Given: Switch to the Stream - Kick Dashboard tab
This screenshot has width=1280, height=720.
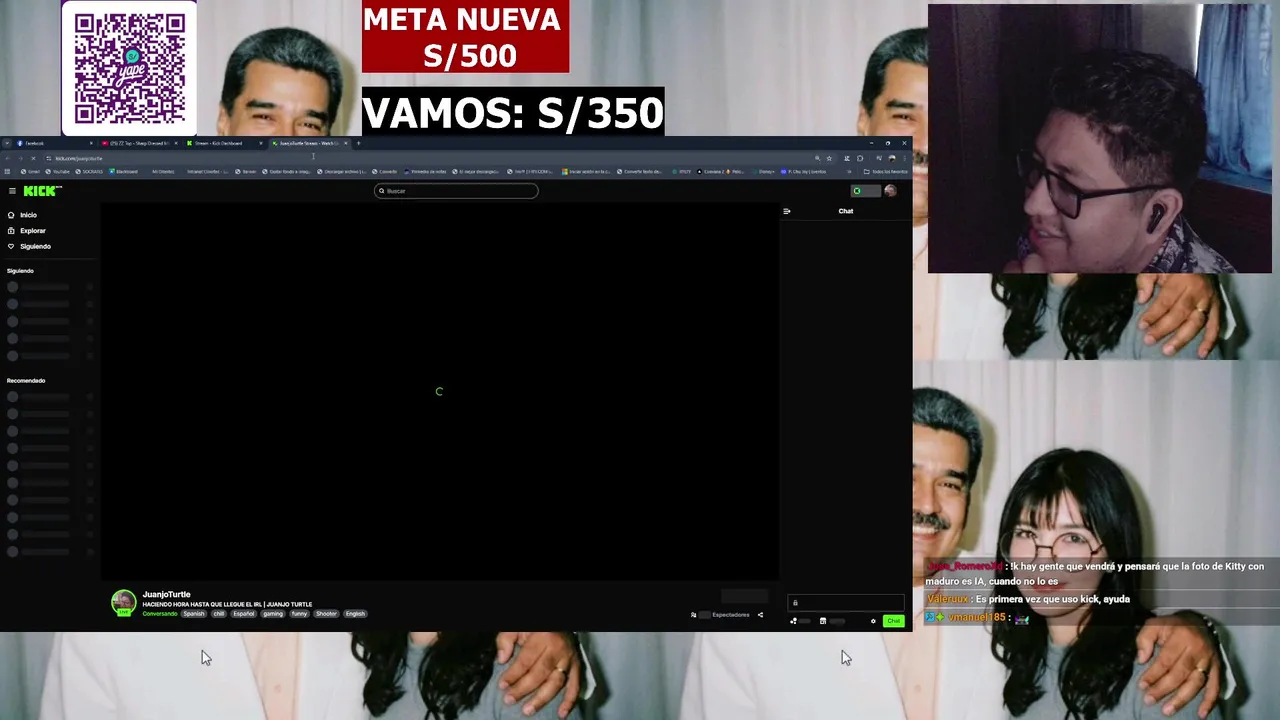Looking at the screenshot, I should pos(225,143).
